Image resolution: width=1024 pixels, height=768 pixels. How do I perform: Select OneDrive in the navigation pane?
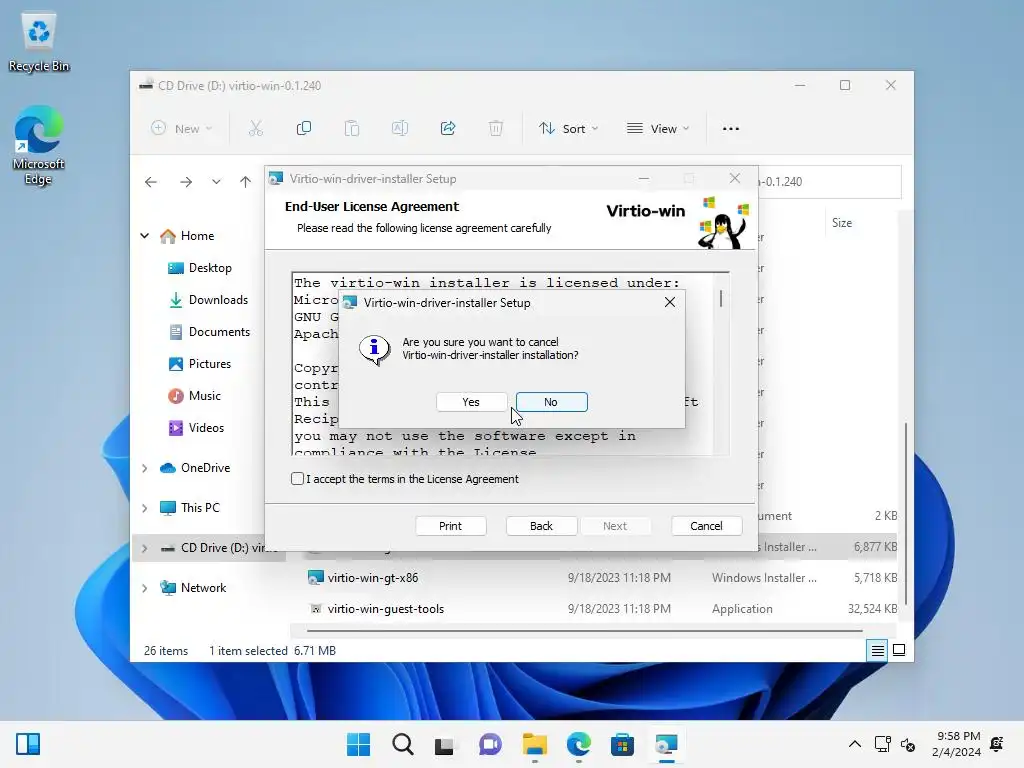point(205,468)
